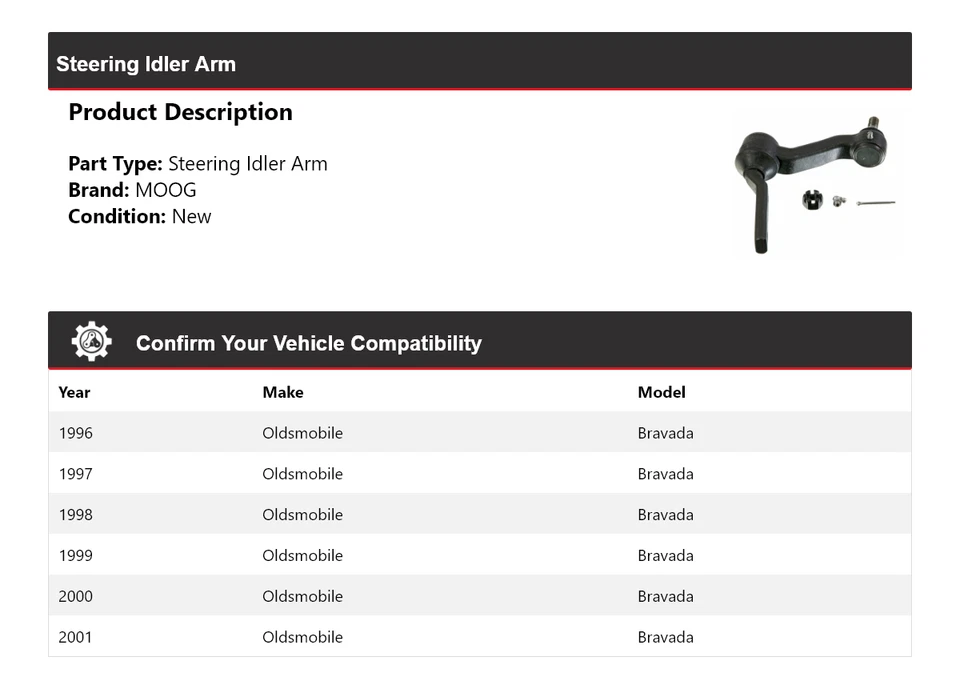
Task: Click the gear compatibility icon
Action: click(91, 342)
